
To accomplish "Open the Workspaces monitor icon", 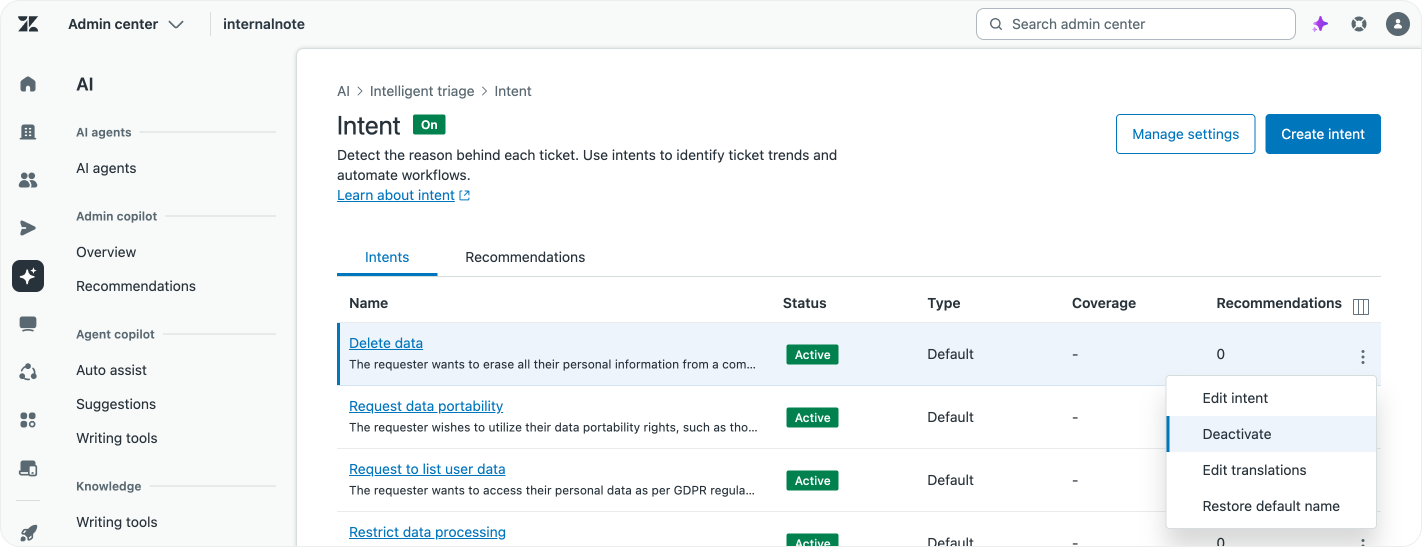I will 28,324.
